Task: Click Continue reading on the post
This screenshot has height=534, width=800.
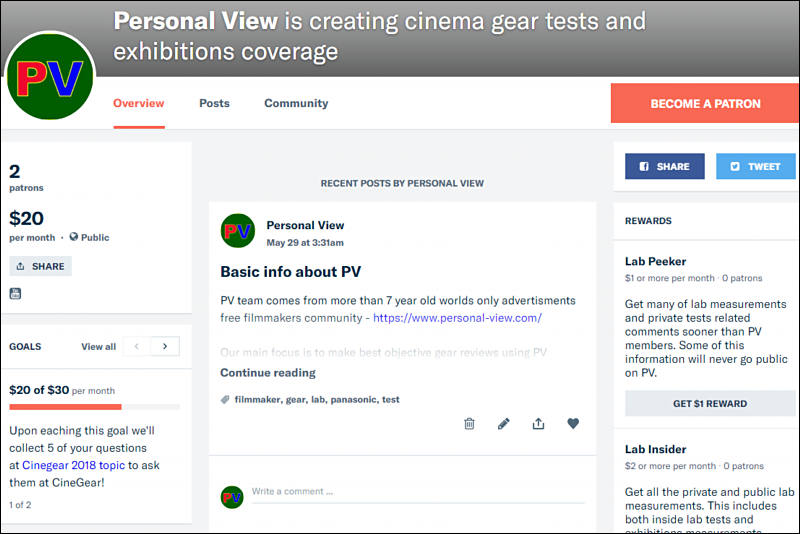Action: pyautogui.click(x=268, y=373)
